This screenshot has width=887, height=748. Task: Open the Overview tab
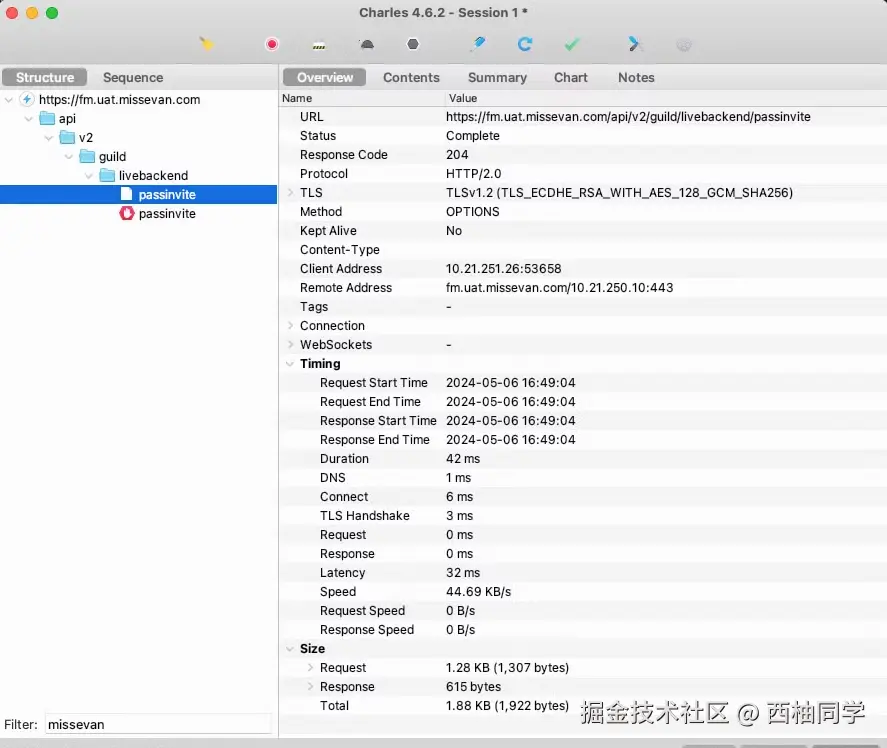(x=325, y=77)
